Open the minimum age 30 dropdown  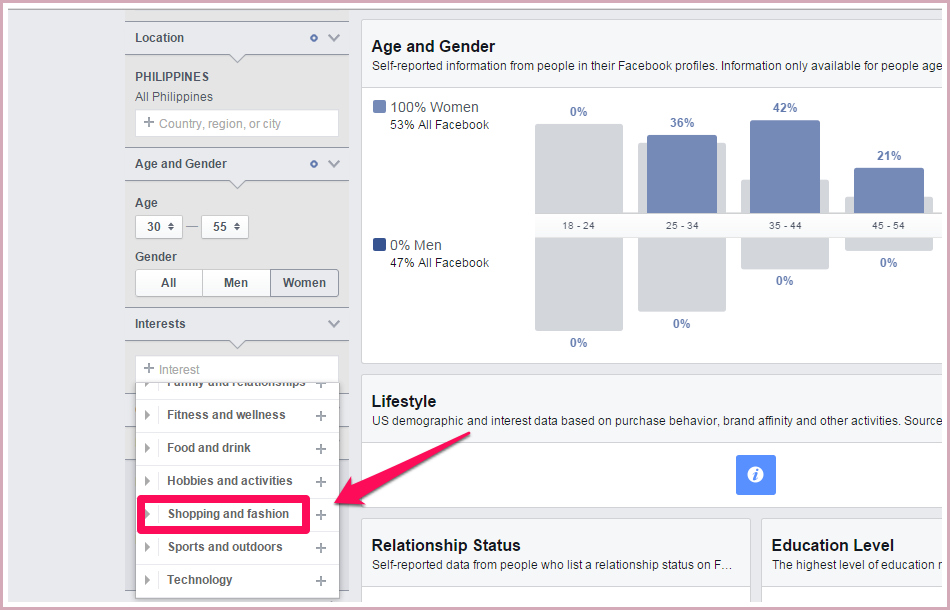click(x=159, y=227)
